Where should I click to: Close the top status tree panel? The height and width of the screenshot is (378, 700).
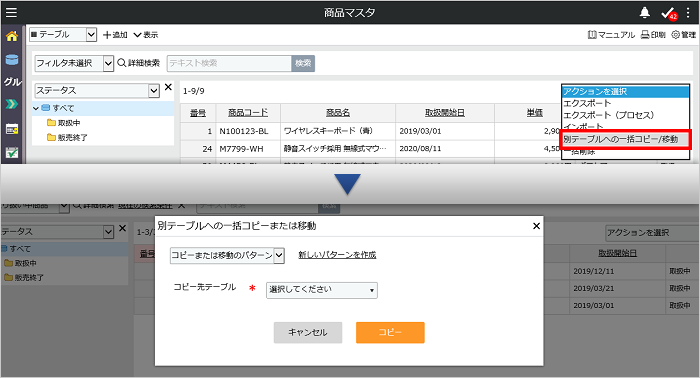[168, 87]
